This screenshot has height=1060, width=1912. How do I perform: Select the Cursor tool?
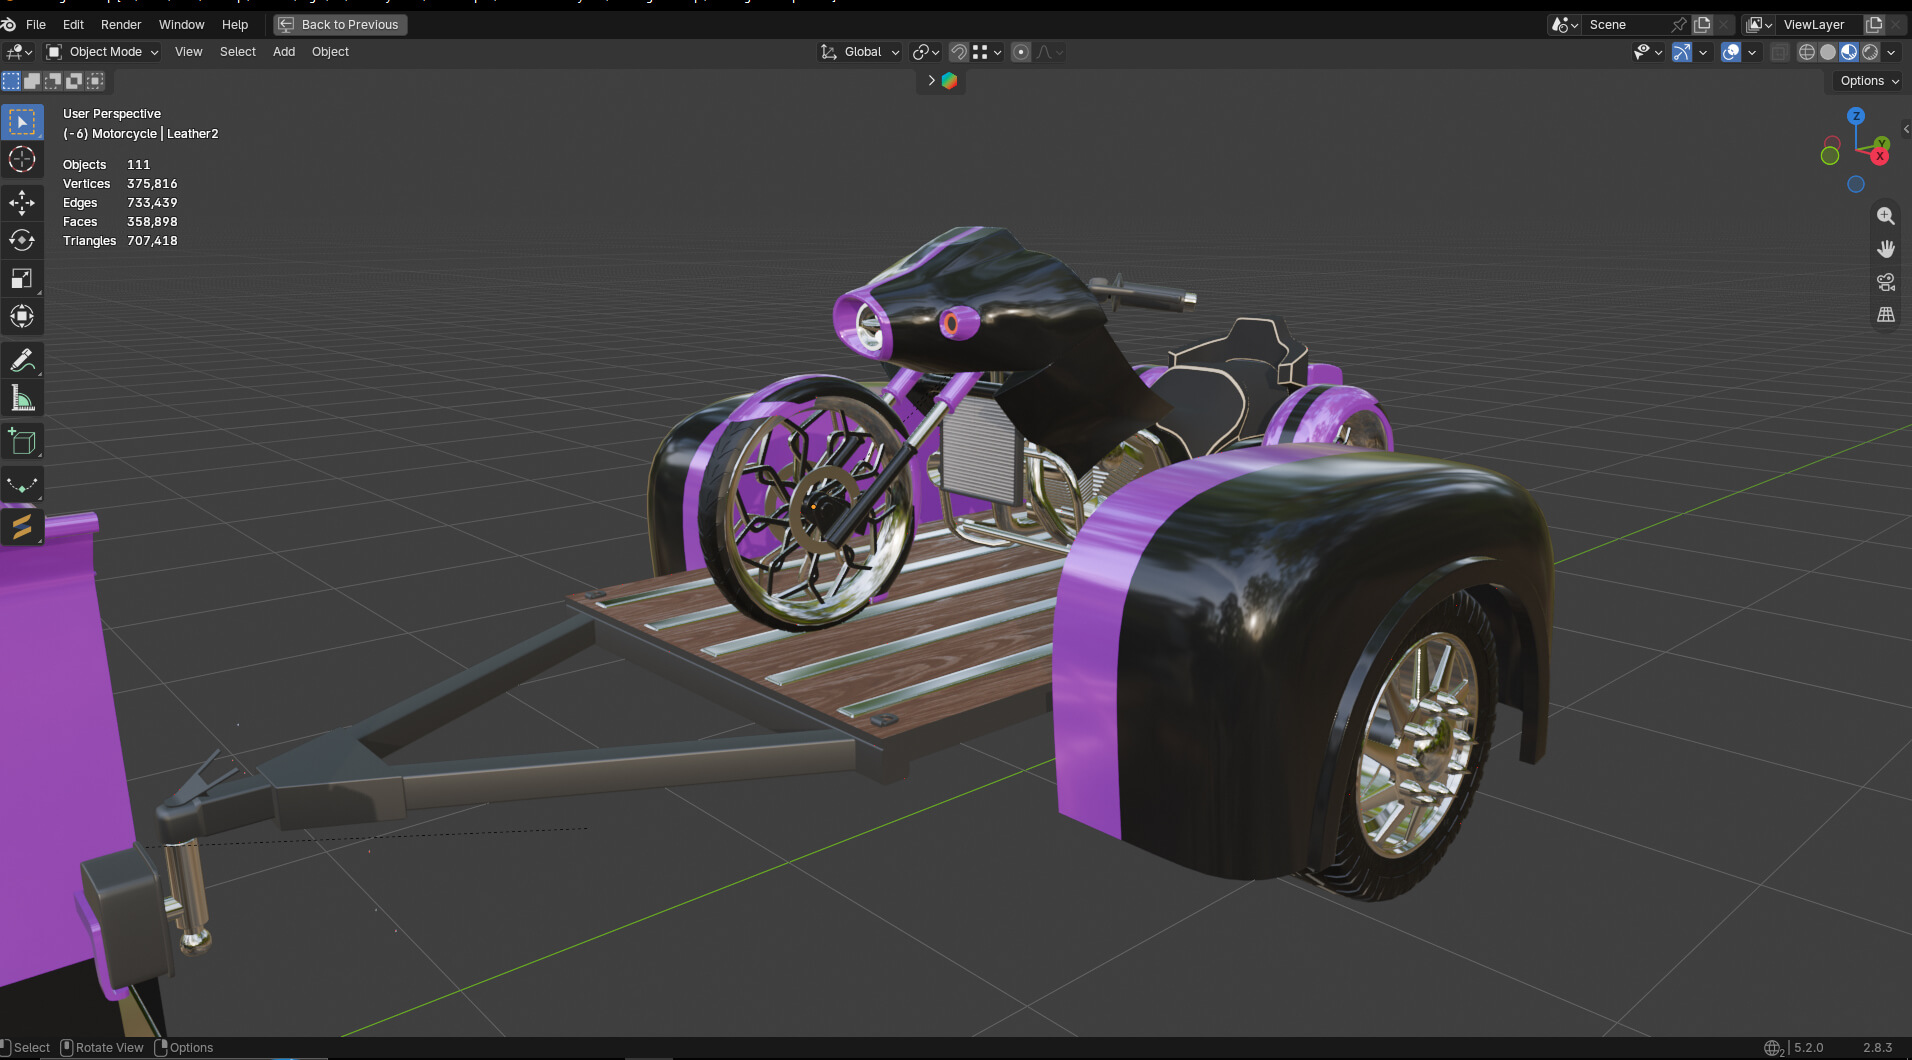click(x=22, y=160)
